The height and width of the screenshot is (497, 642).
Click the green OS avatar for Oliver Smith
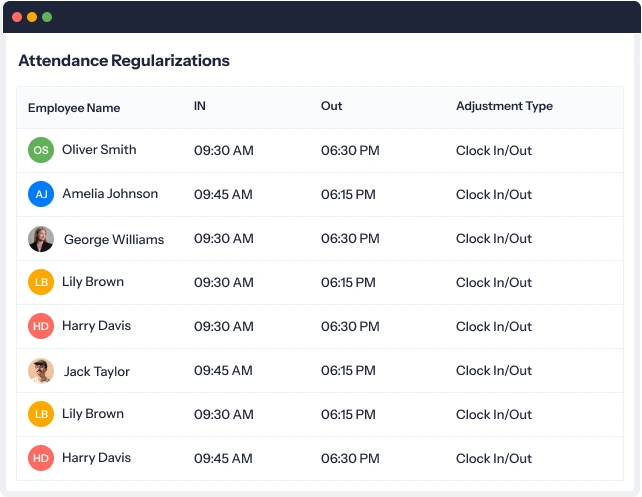[x=41, y=150]
